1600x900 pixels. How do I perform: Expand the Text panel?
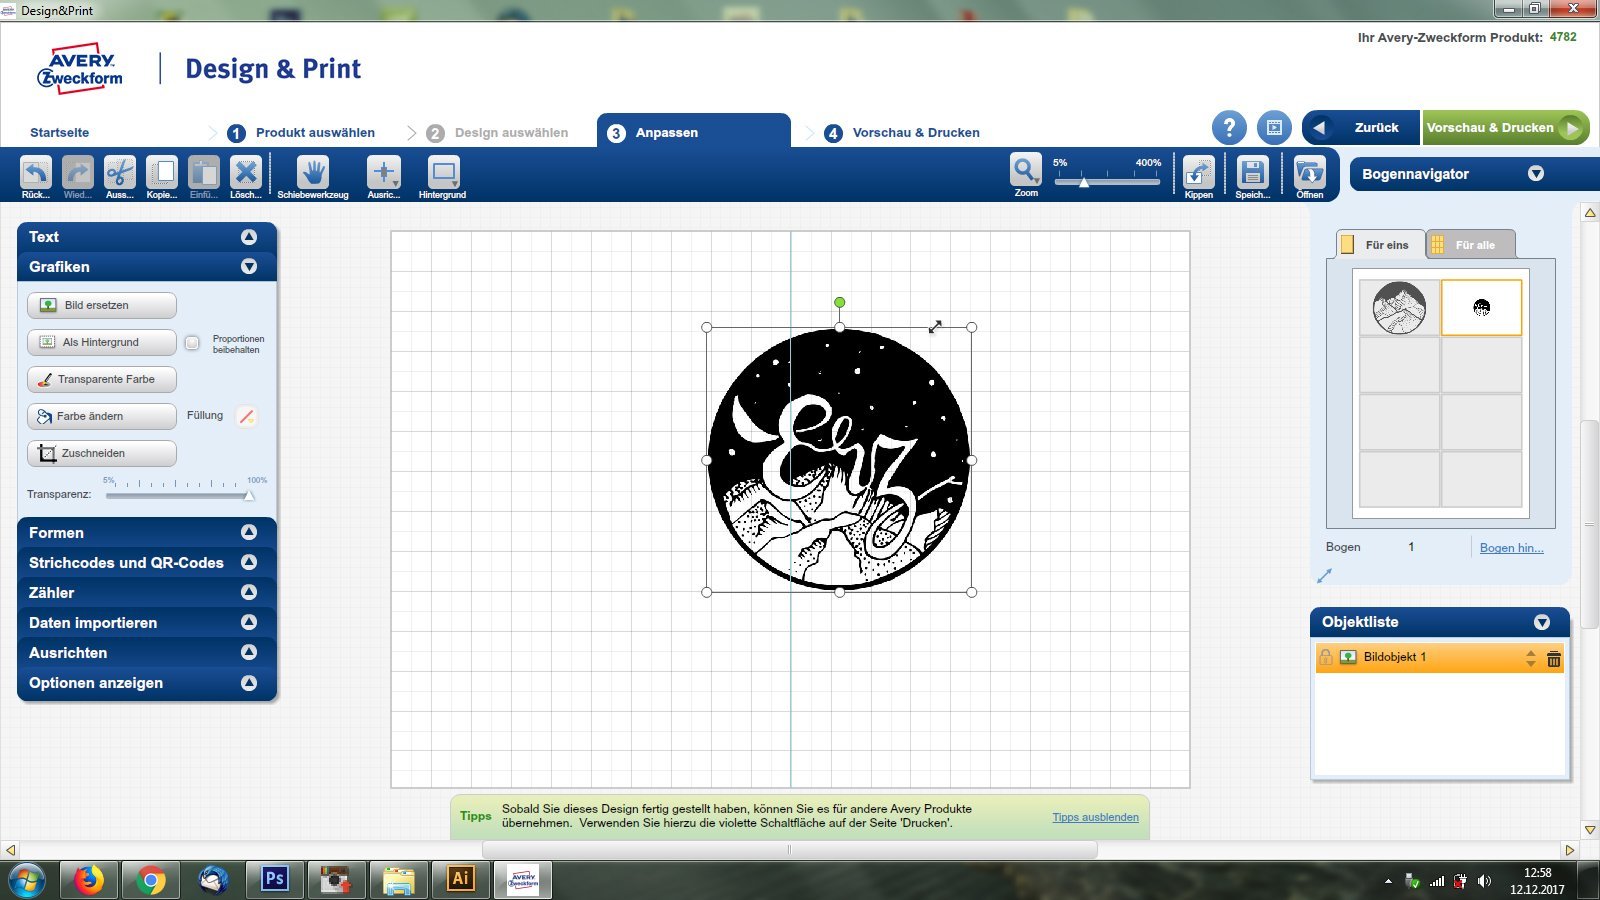coord(249,237)
